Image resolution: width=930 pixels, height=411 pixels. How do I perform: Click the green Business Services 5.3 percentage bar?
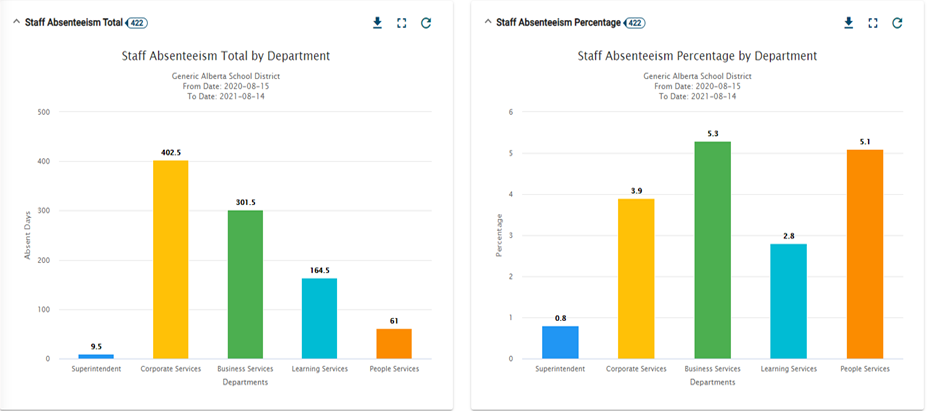[x=713, y=250]
